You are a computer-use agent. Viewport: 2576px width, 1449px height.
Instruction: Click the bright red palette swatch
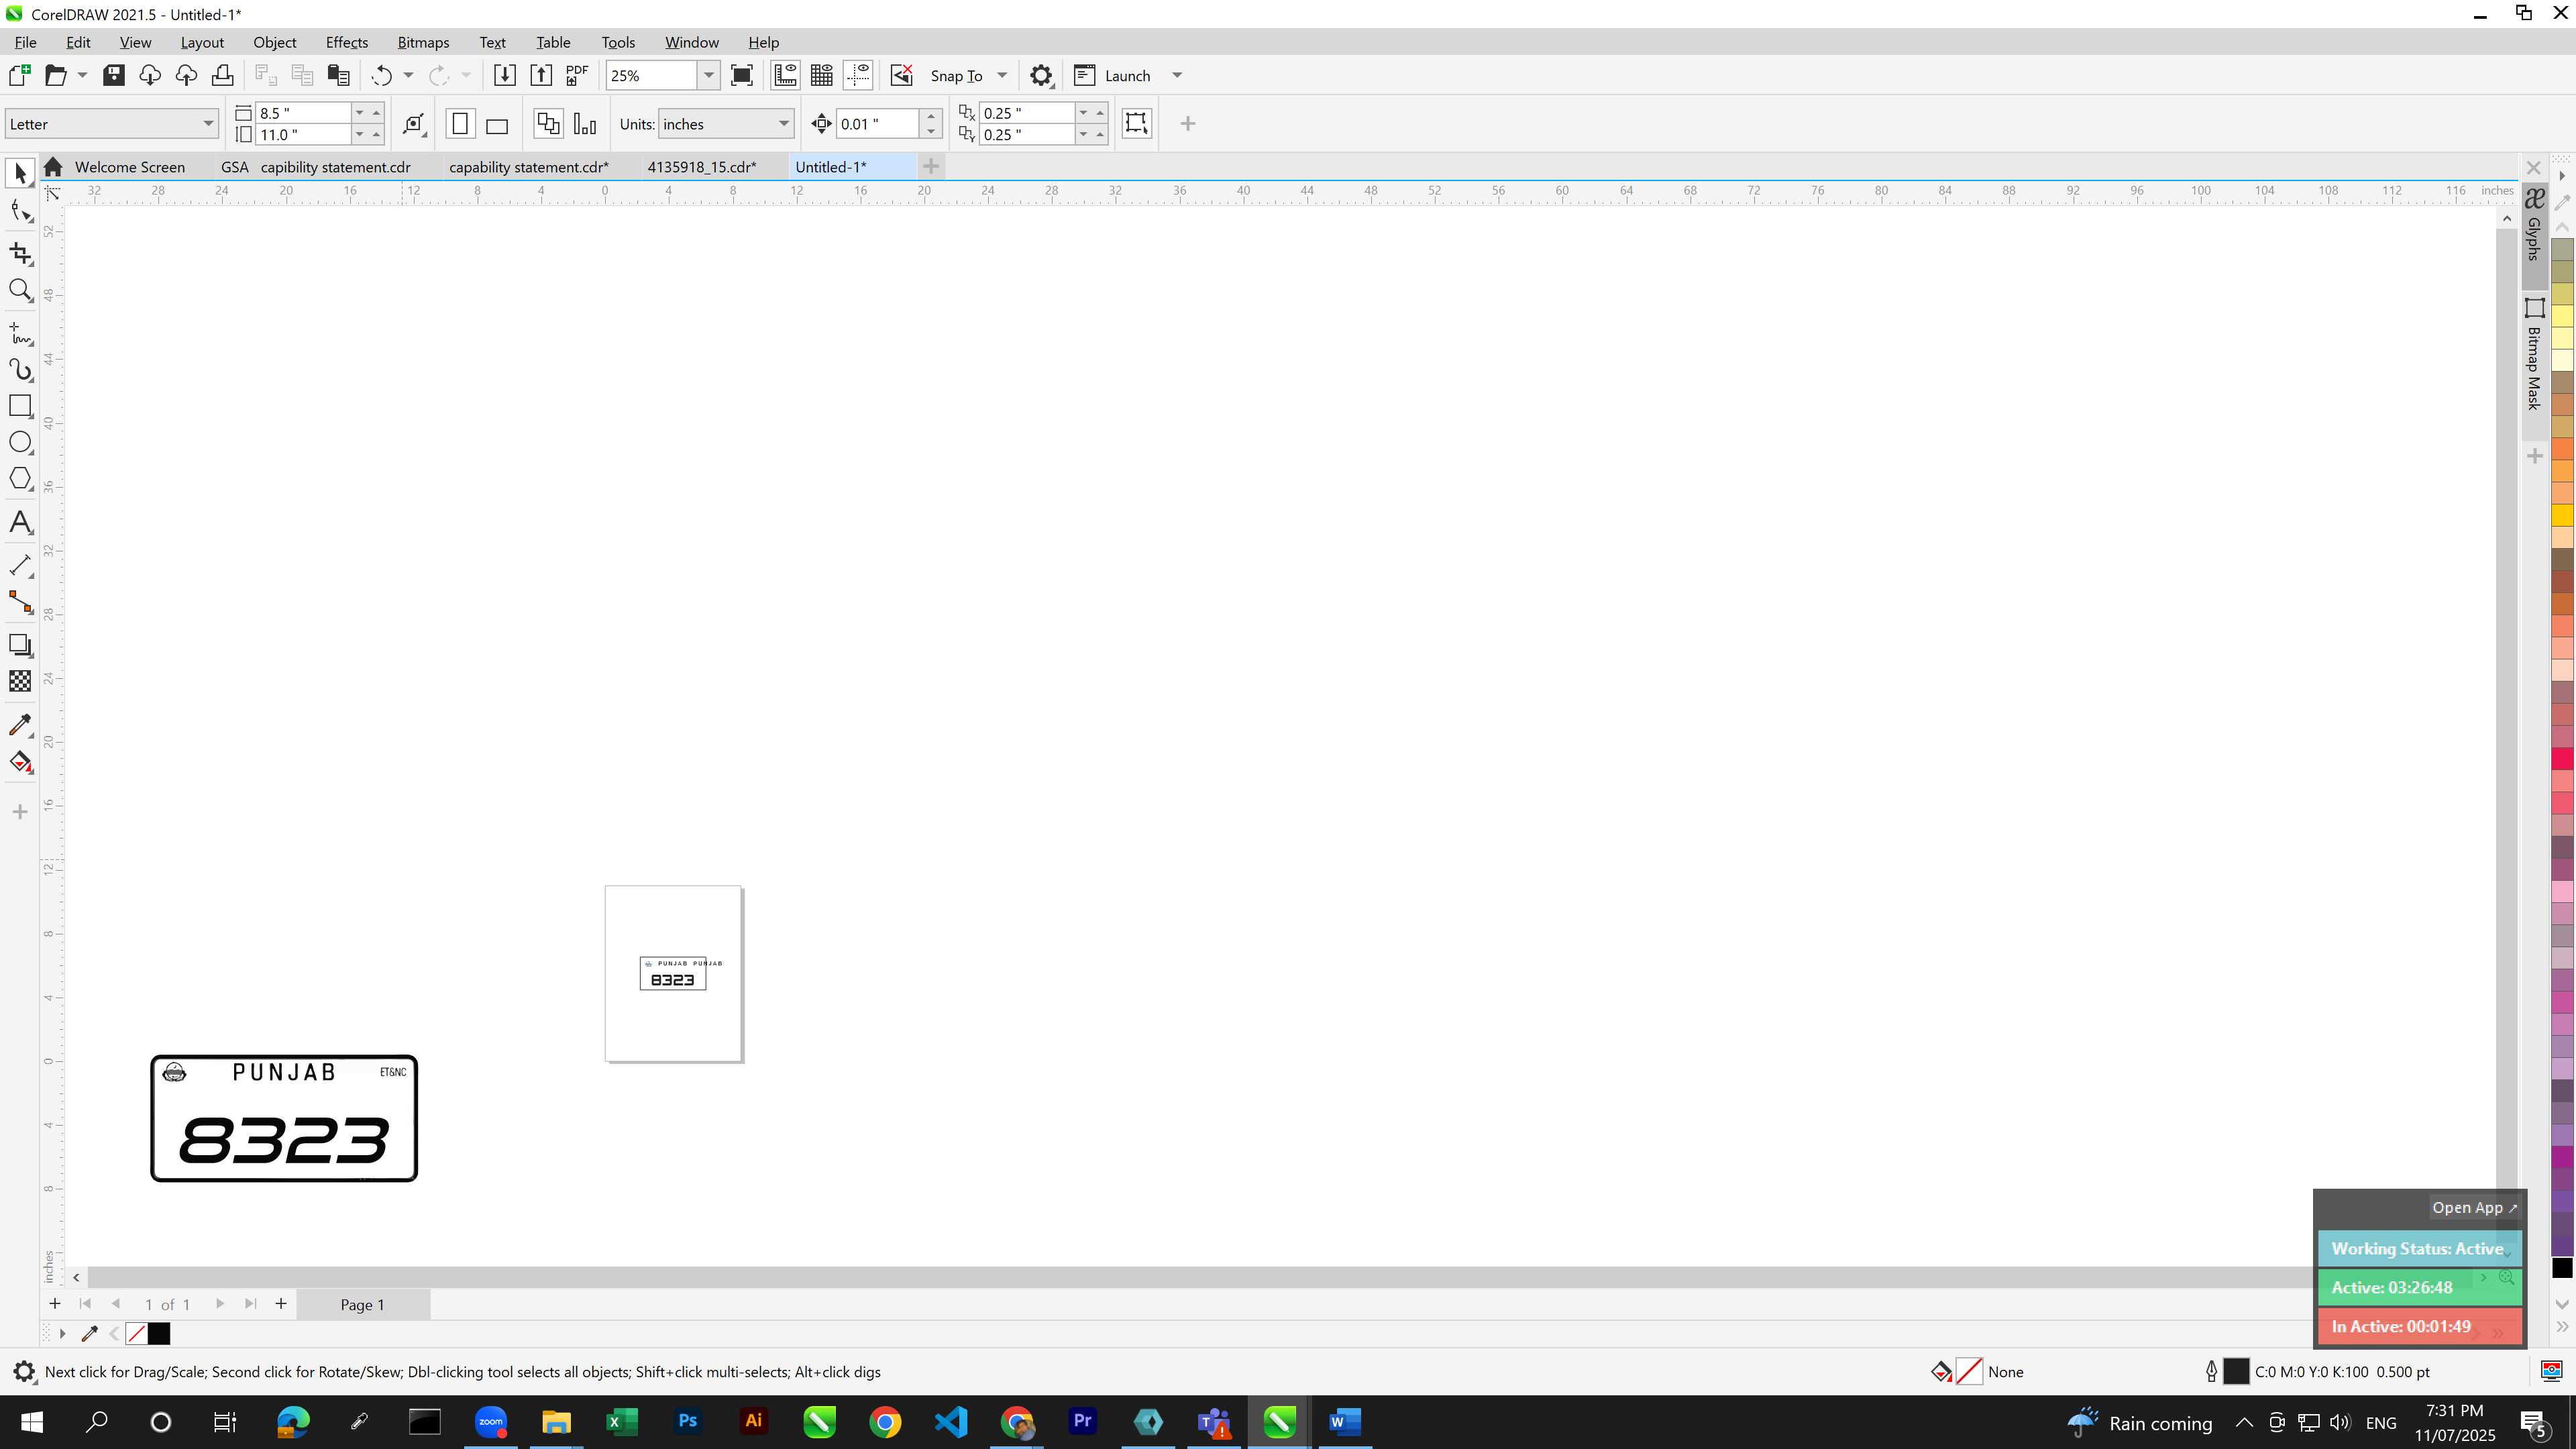point(2562,759)
